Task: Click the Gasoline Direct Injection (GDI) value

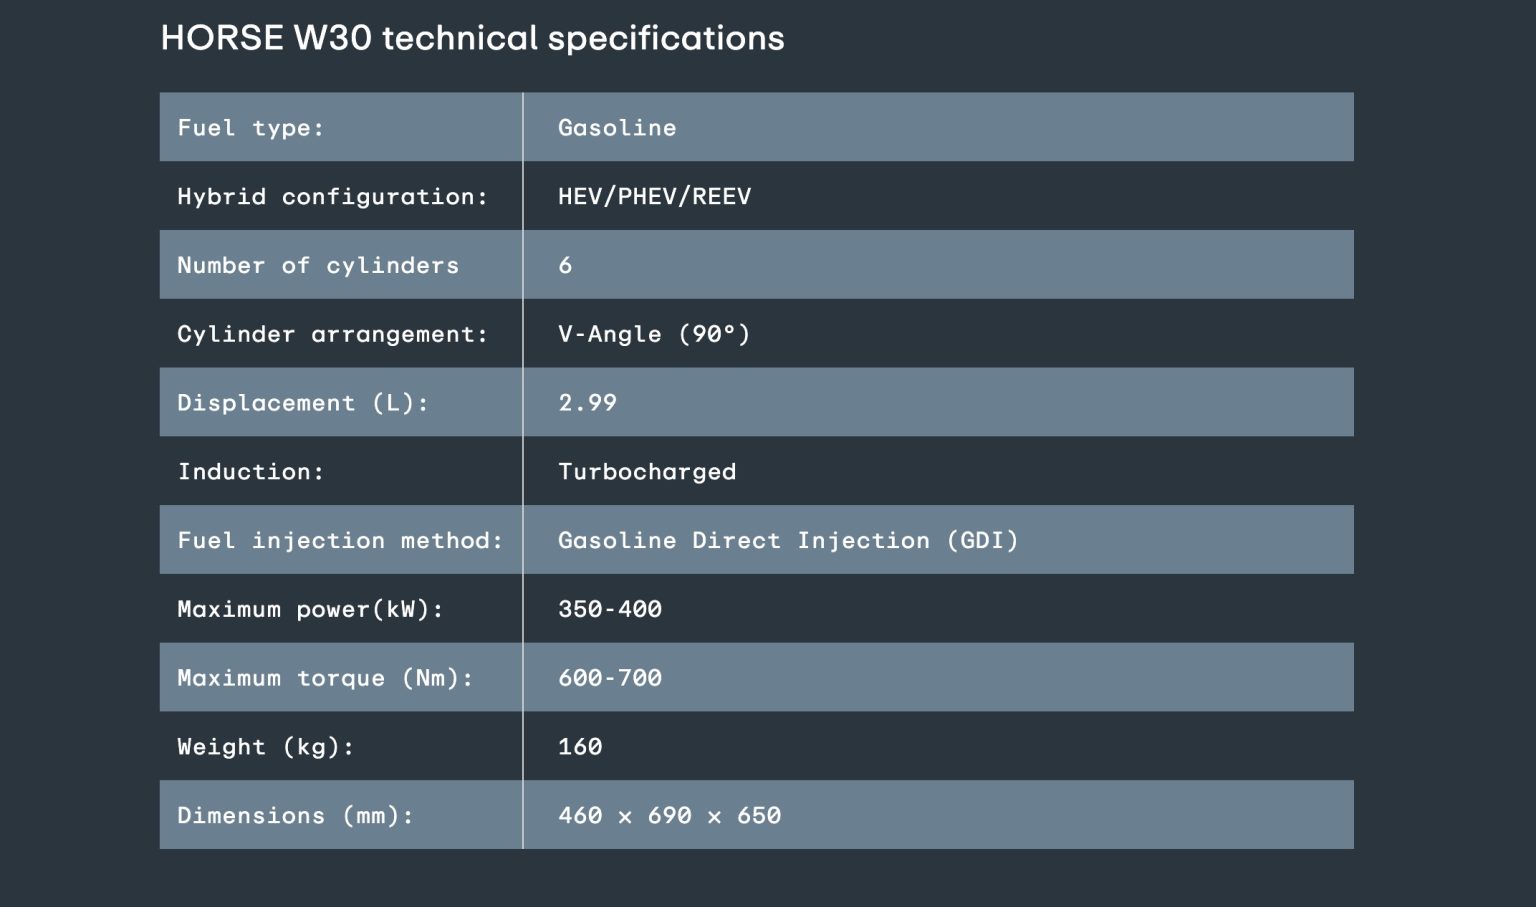Action: coord(788,540)
